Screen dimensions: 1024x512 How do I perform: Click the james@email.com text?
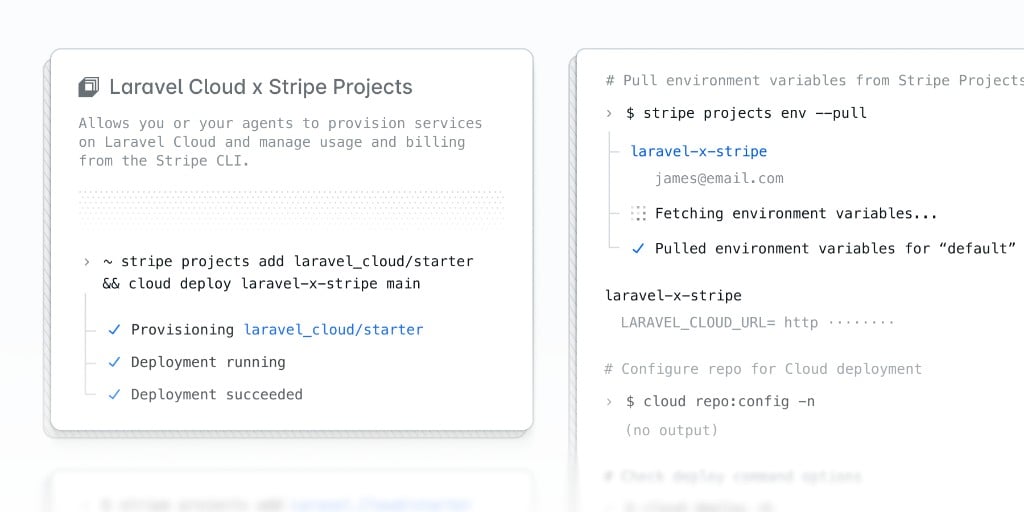point(719,178)
